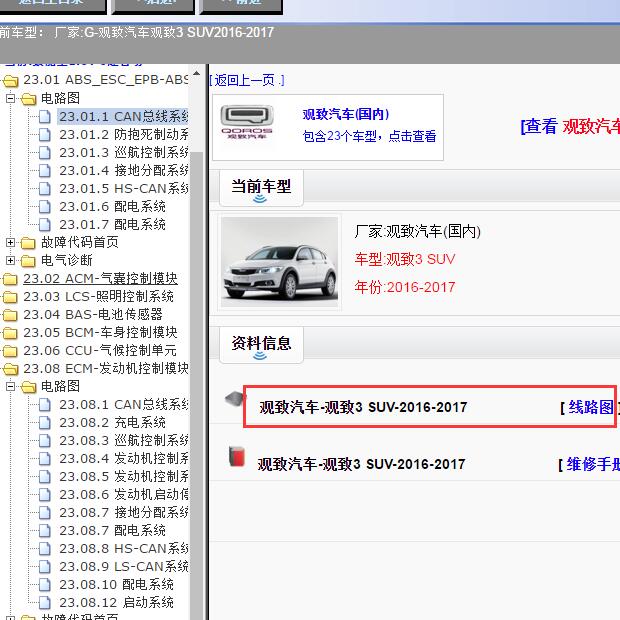Click 电路图 folder icon under 23.08 ECM
620x620 pixels.
tap(28, 387)
